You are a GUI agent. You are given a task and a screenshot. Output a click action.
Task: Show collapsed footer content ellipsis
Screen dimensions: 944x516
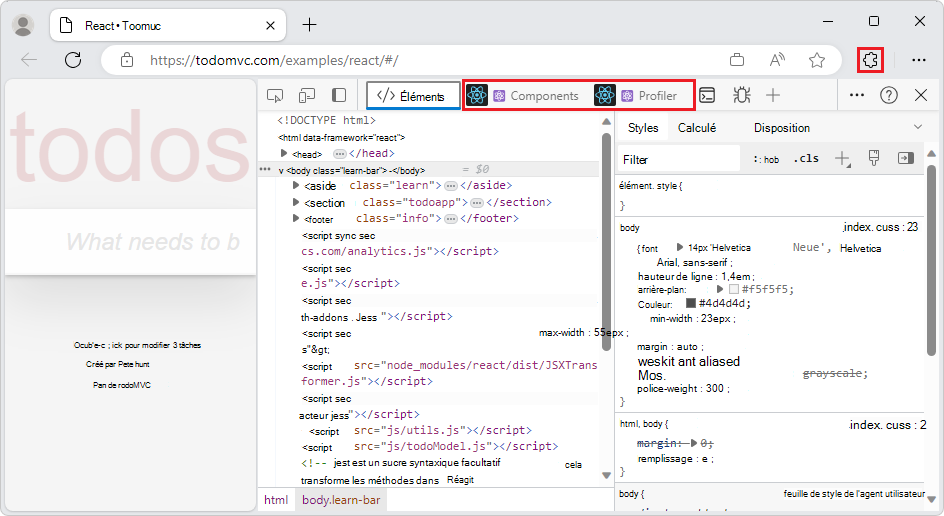pyautogui.click(x=450, y=219)
